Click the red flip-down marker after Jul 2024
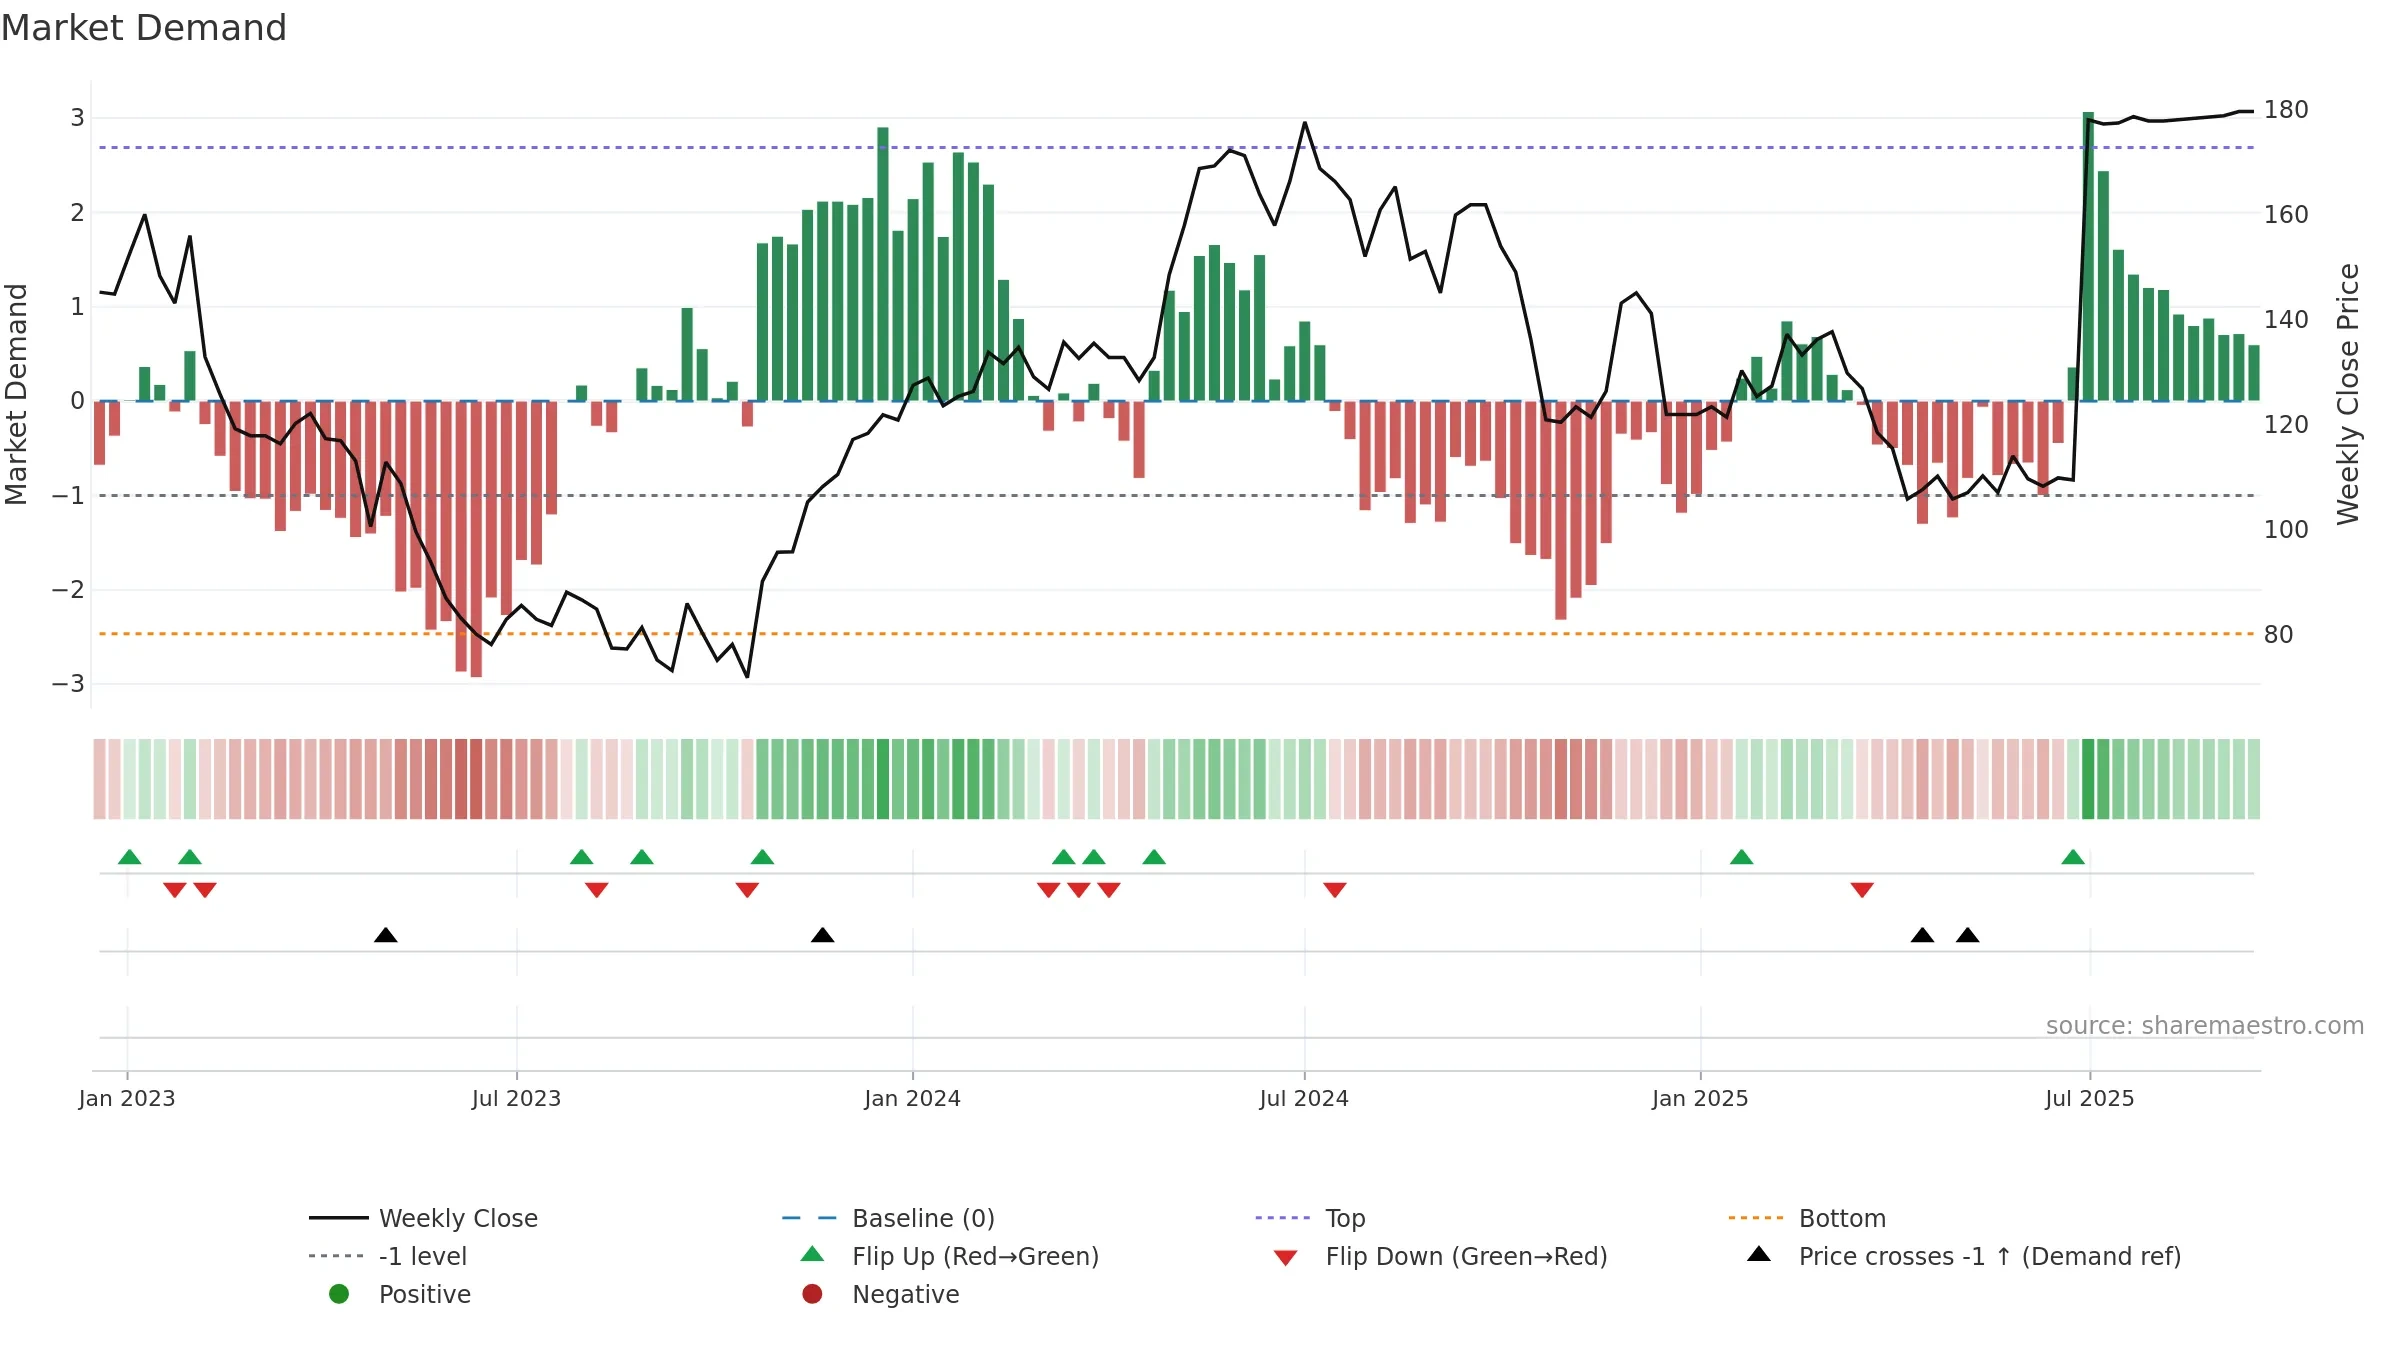The width and height of the screenshot is (2400, 1350). 1335,890
